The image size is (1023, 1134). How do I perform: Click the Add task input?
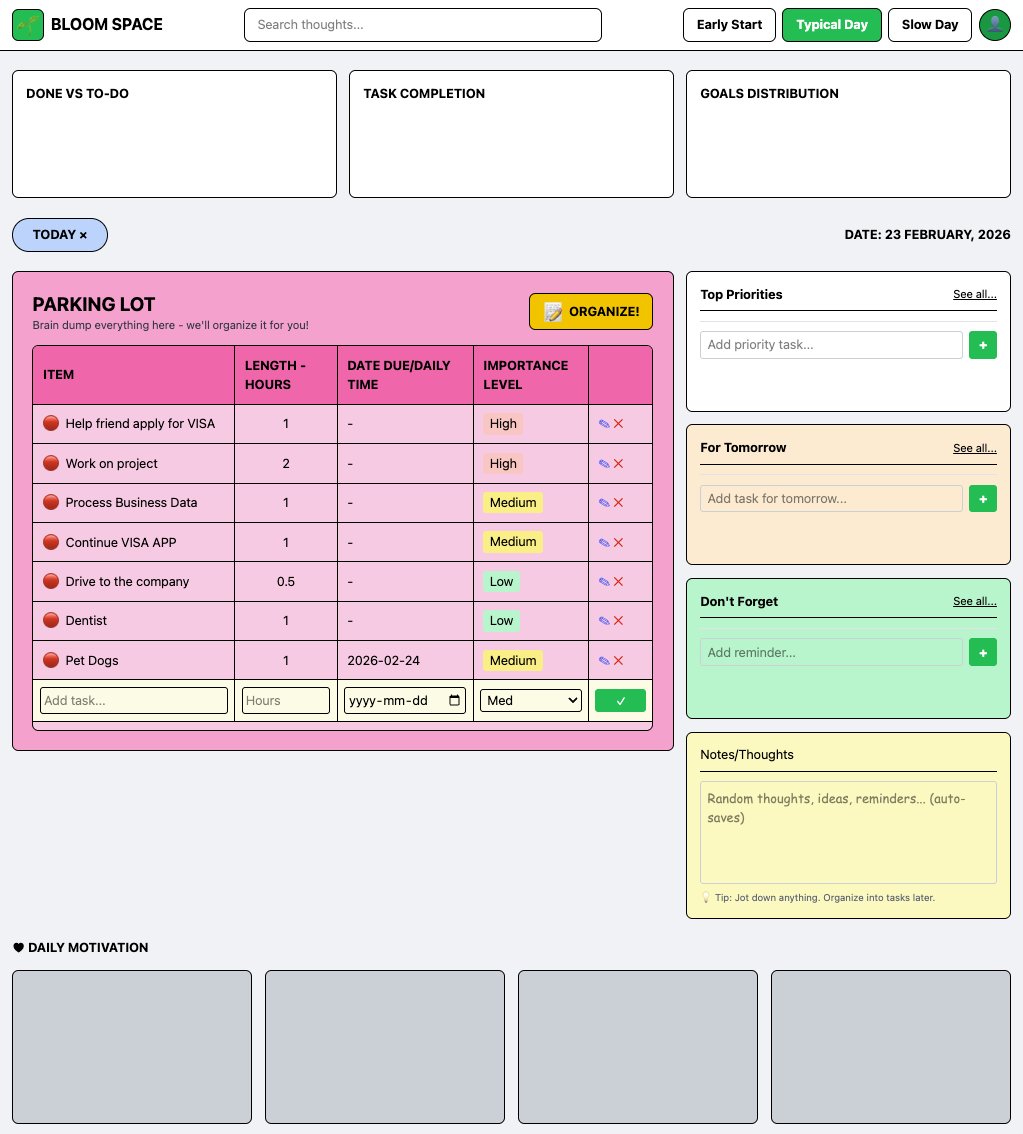coord(134,700)
